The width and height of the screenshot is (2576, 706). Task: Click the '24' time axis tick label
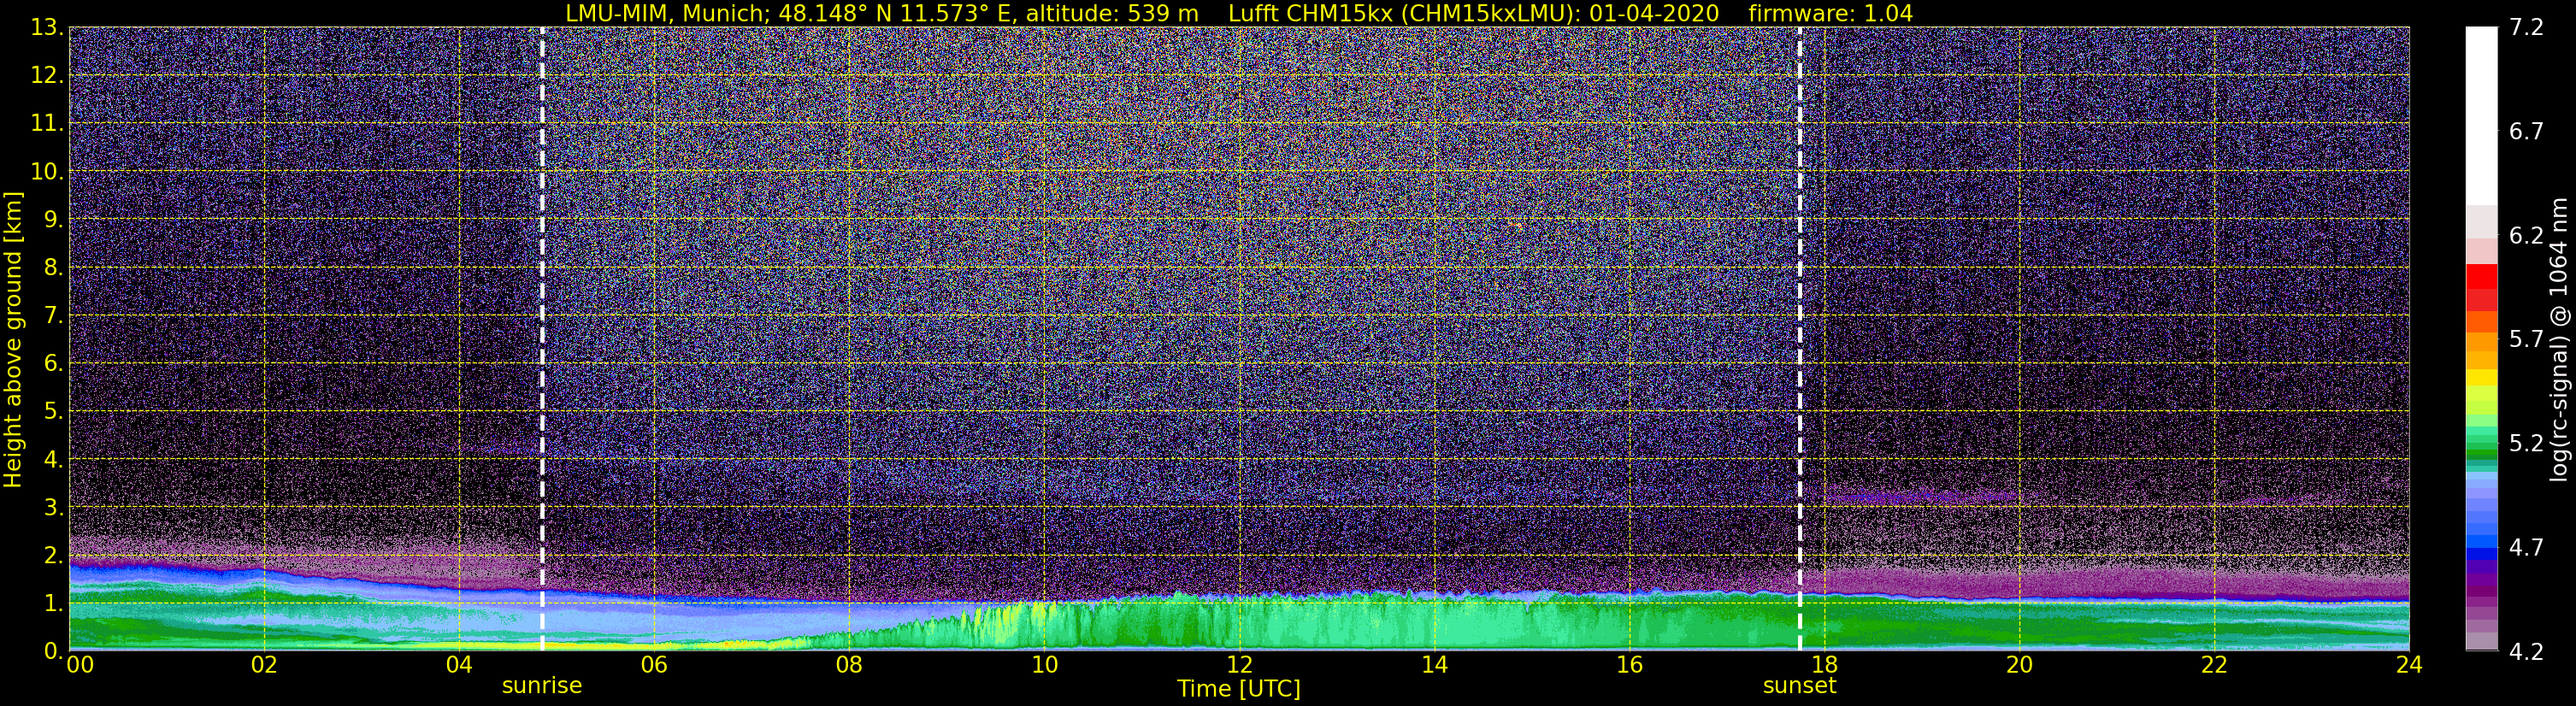click(x=2409, y=665)
